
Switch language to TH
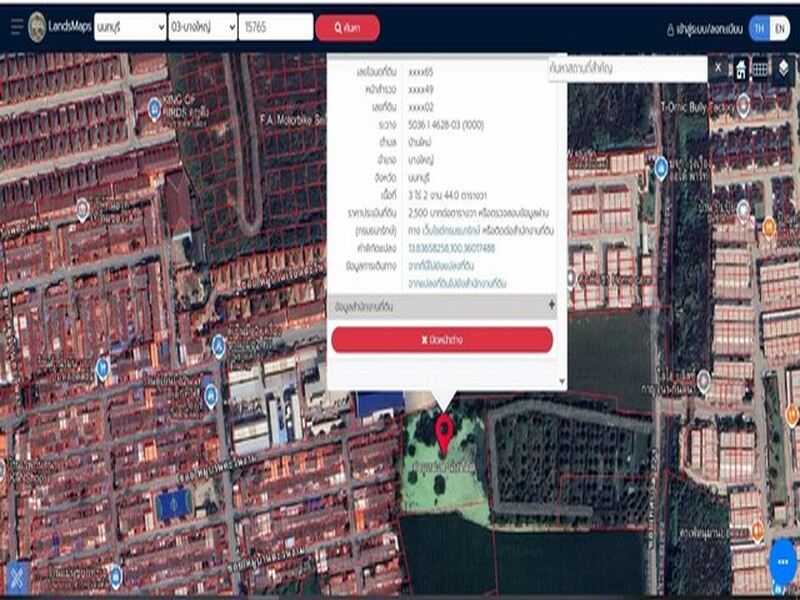coord(760,28)
